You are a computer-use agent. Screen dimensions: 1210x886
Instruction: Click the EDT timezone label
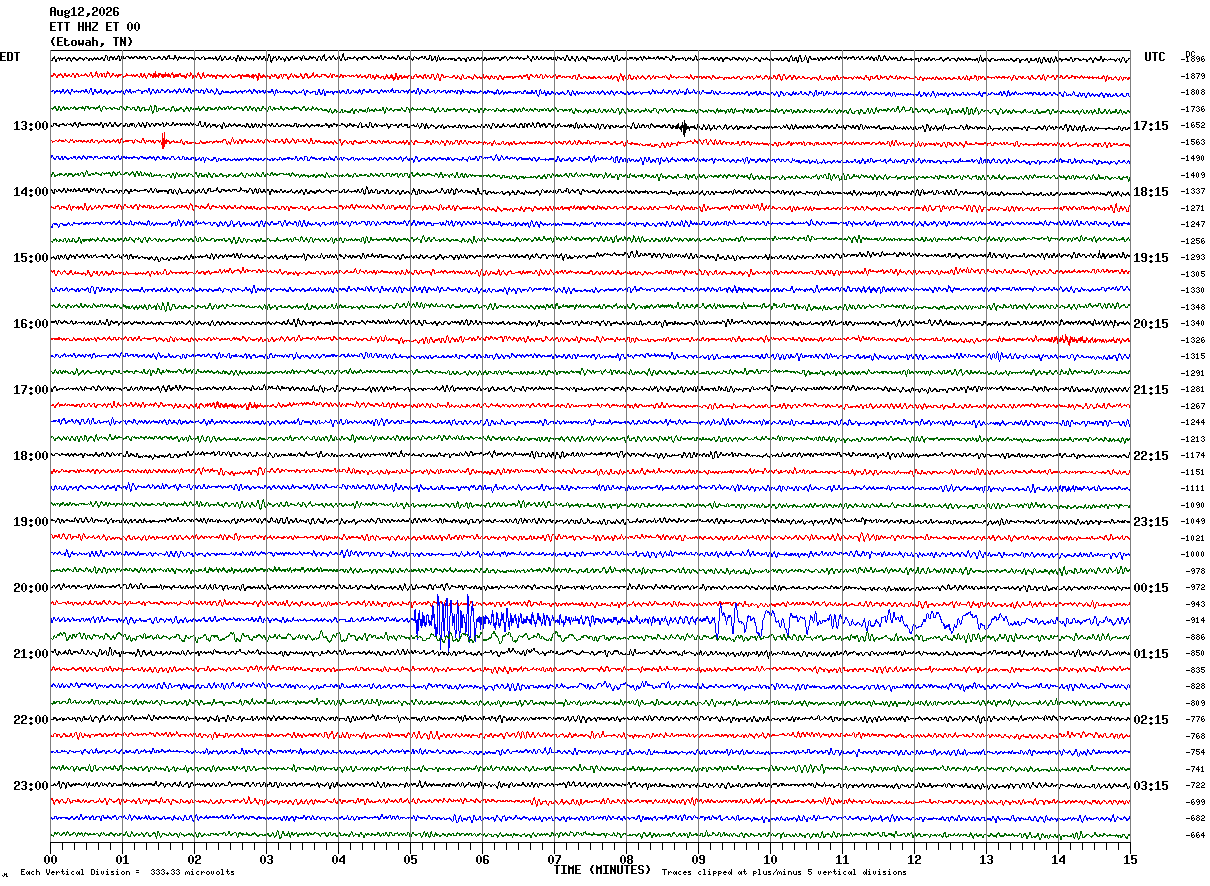(x=10, y=57)
